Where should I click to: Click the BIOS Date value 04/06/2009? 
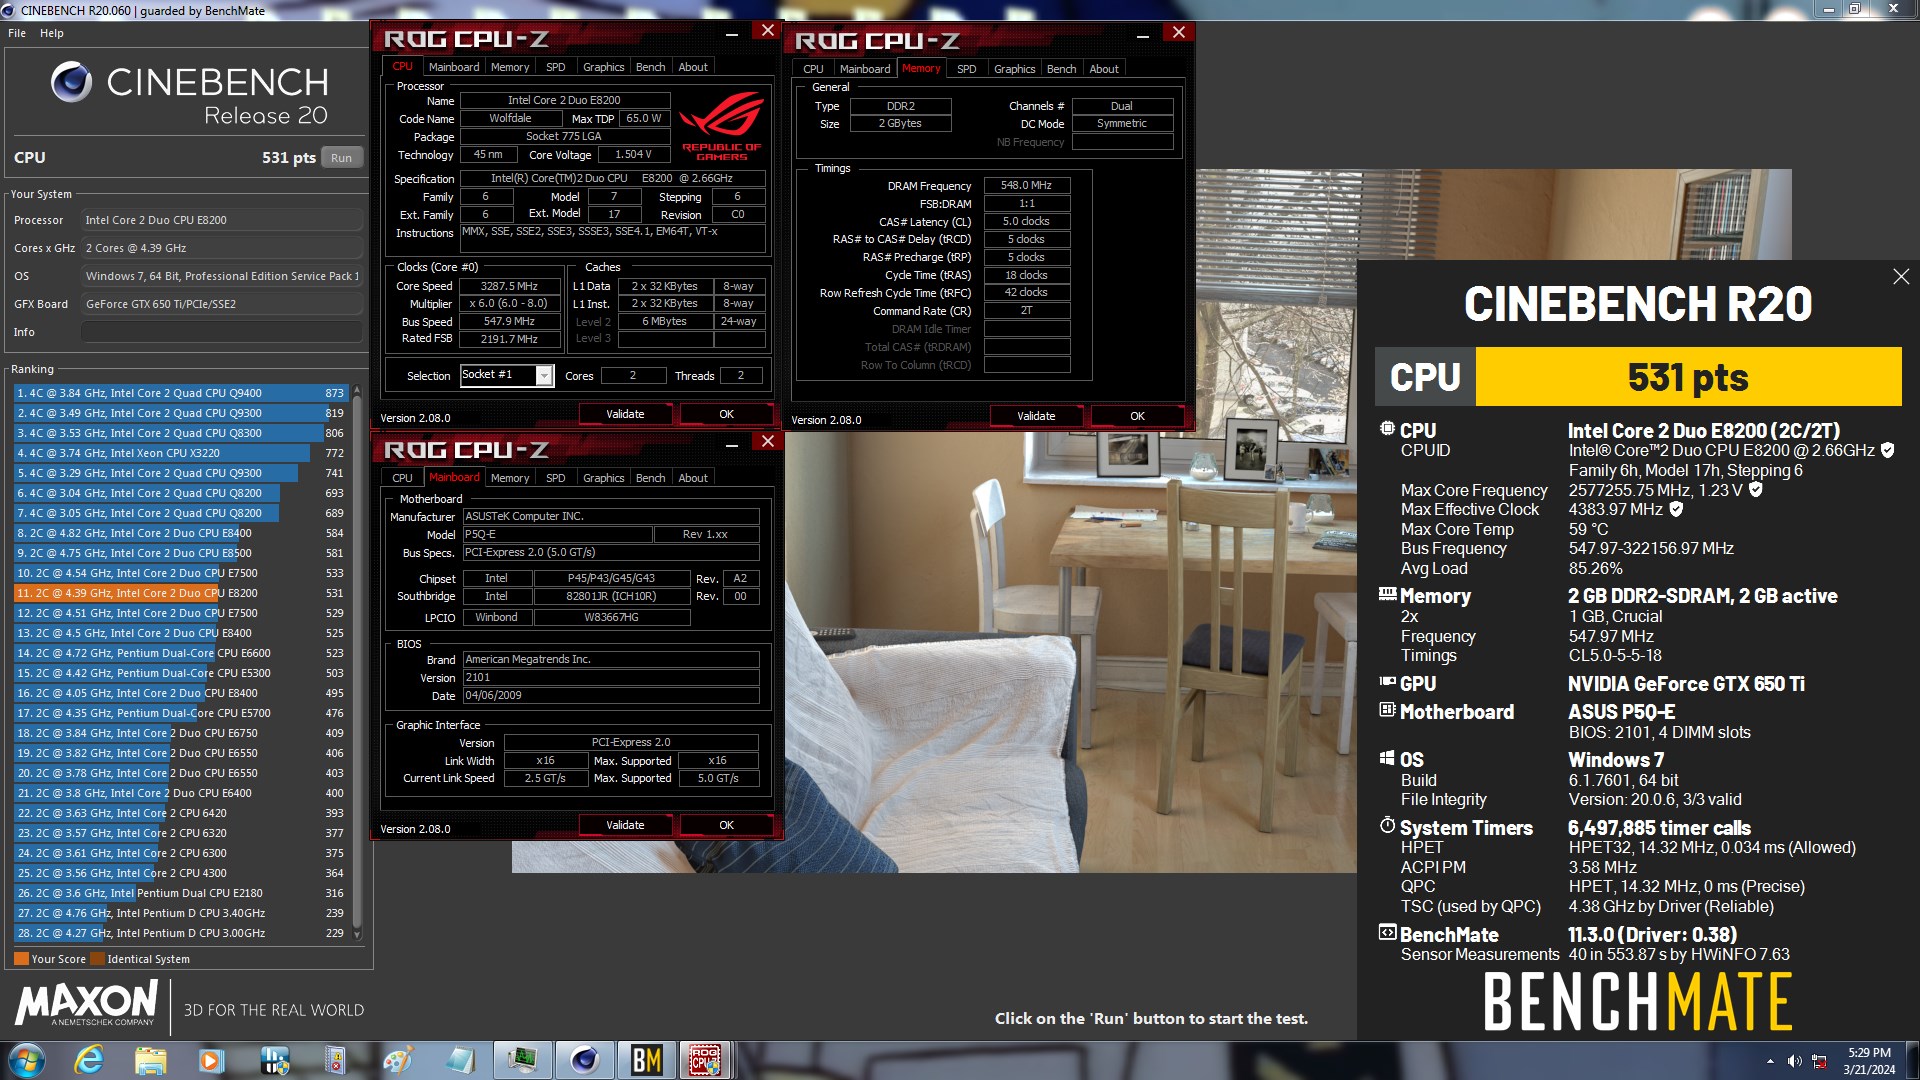610,696
